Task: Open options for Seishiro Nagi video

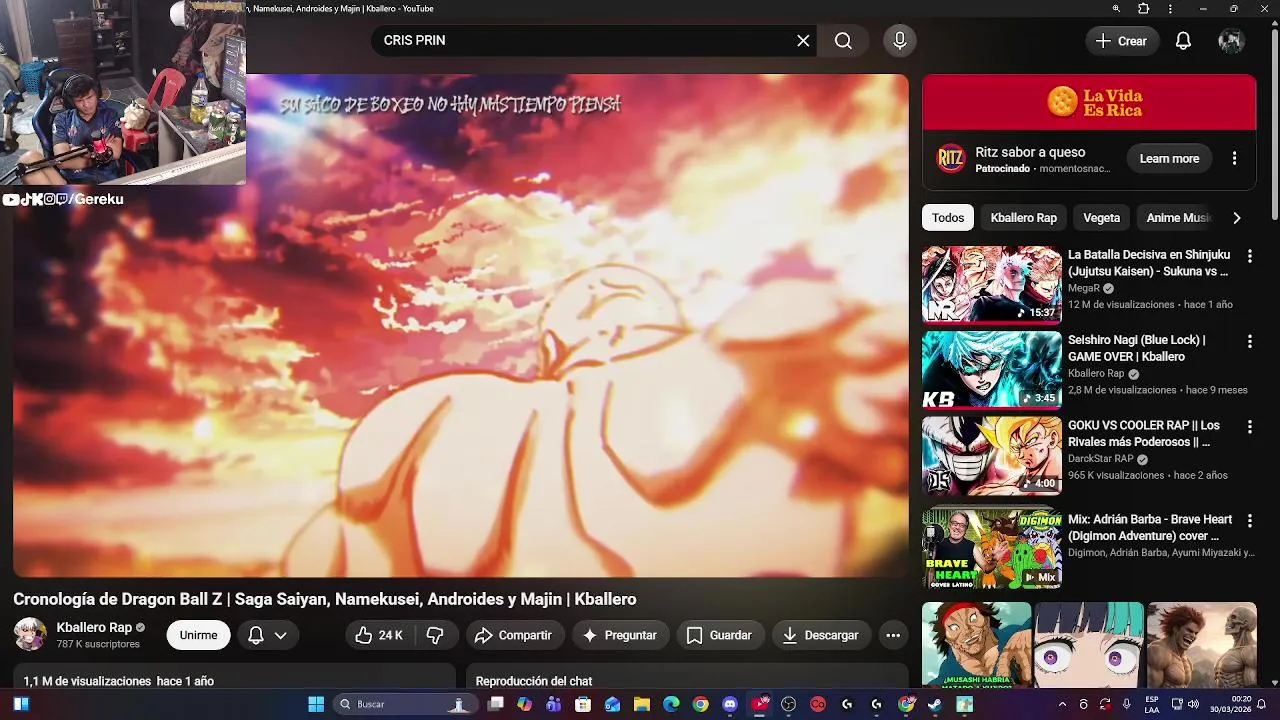Action: coord(1249,341)
